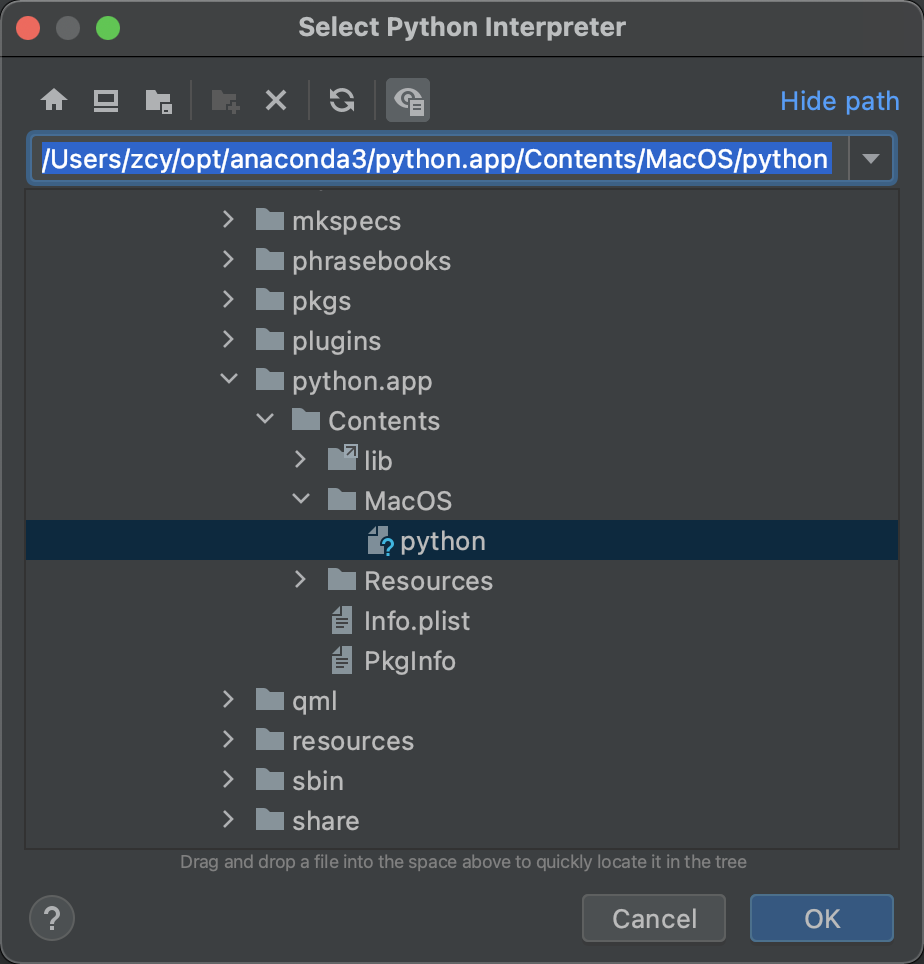The width and height of the screenshot is (924, 964).
Task: Jump to the Desktop directory icon
Action: (106, 101)
